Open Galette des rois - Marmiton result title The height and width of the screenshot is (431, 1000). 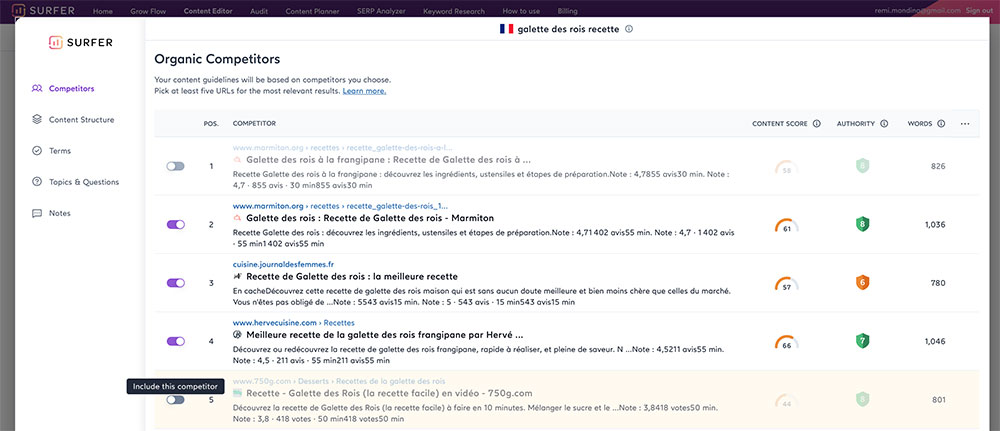370,218
